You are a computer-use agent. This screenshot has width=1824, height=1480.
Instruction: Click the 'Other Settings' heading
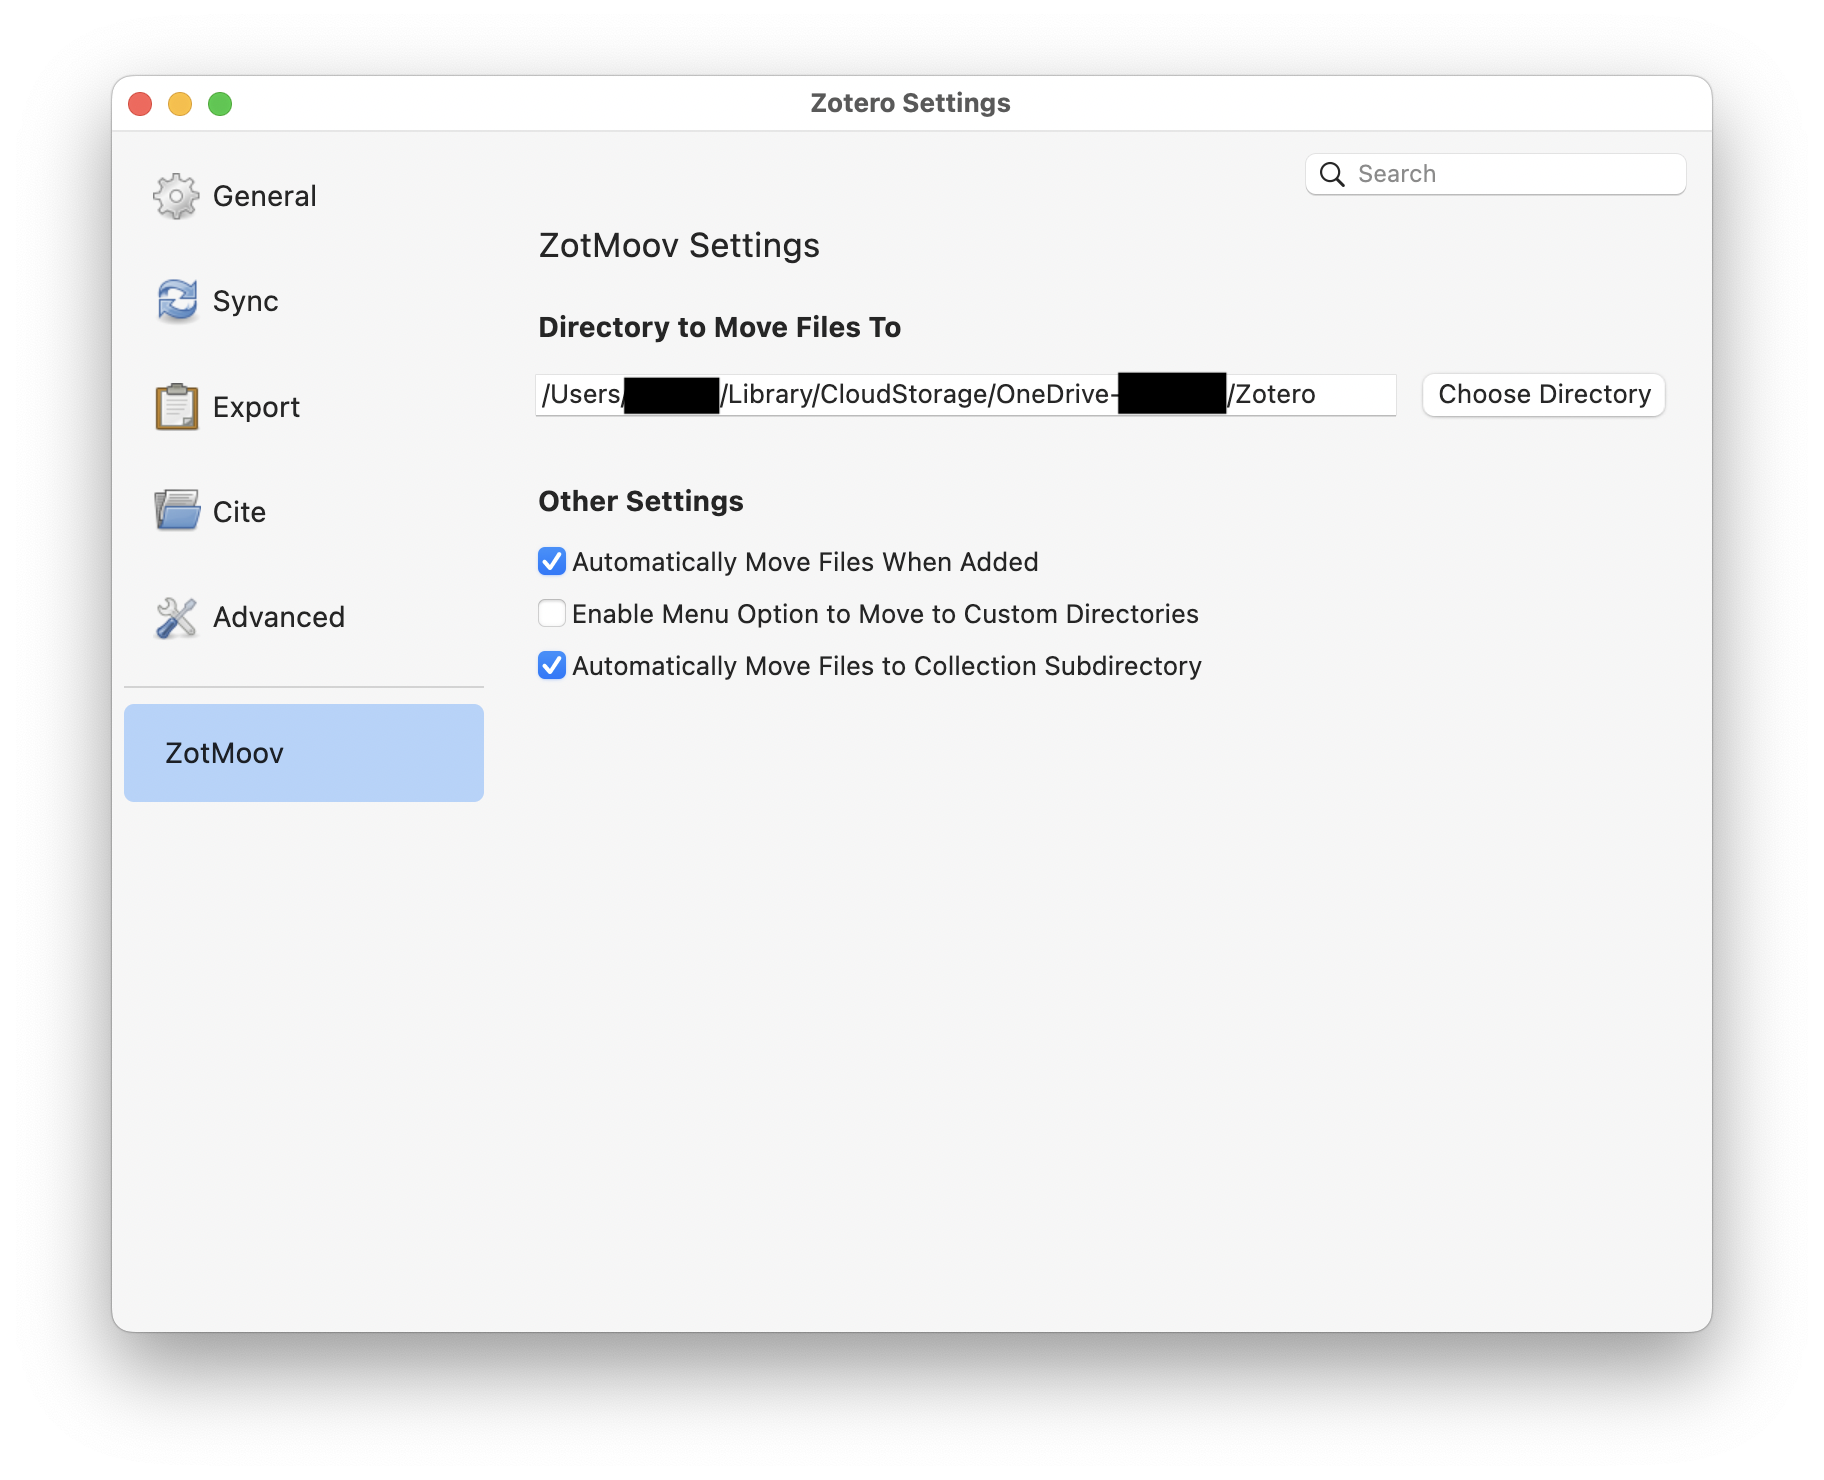click(x=641, y=501)
